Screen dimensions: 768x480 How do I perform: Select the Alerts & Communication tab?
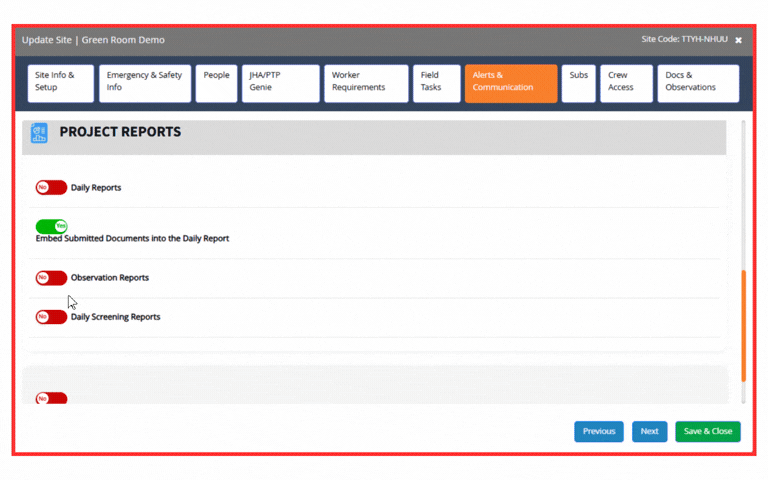(x=511, y=83)
